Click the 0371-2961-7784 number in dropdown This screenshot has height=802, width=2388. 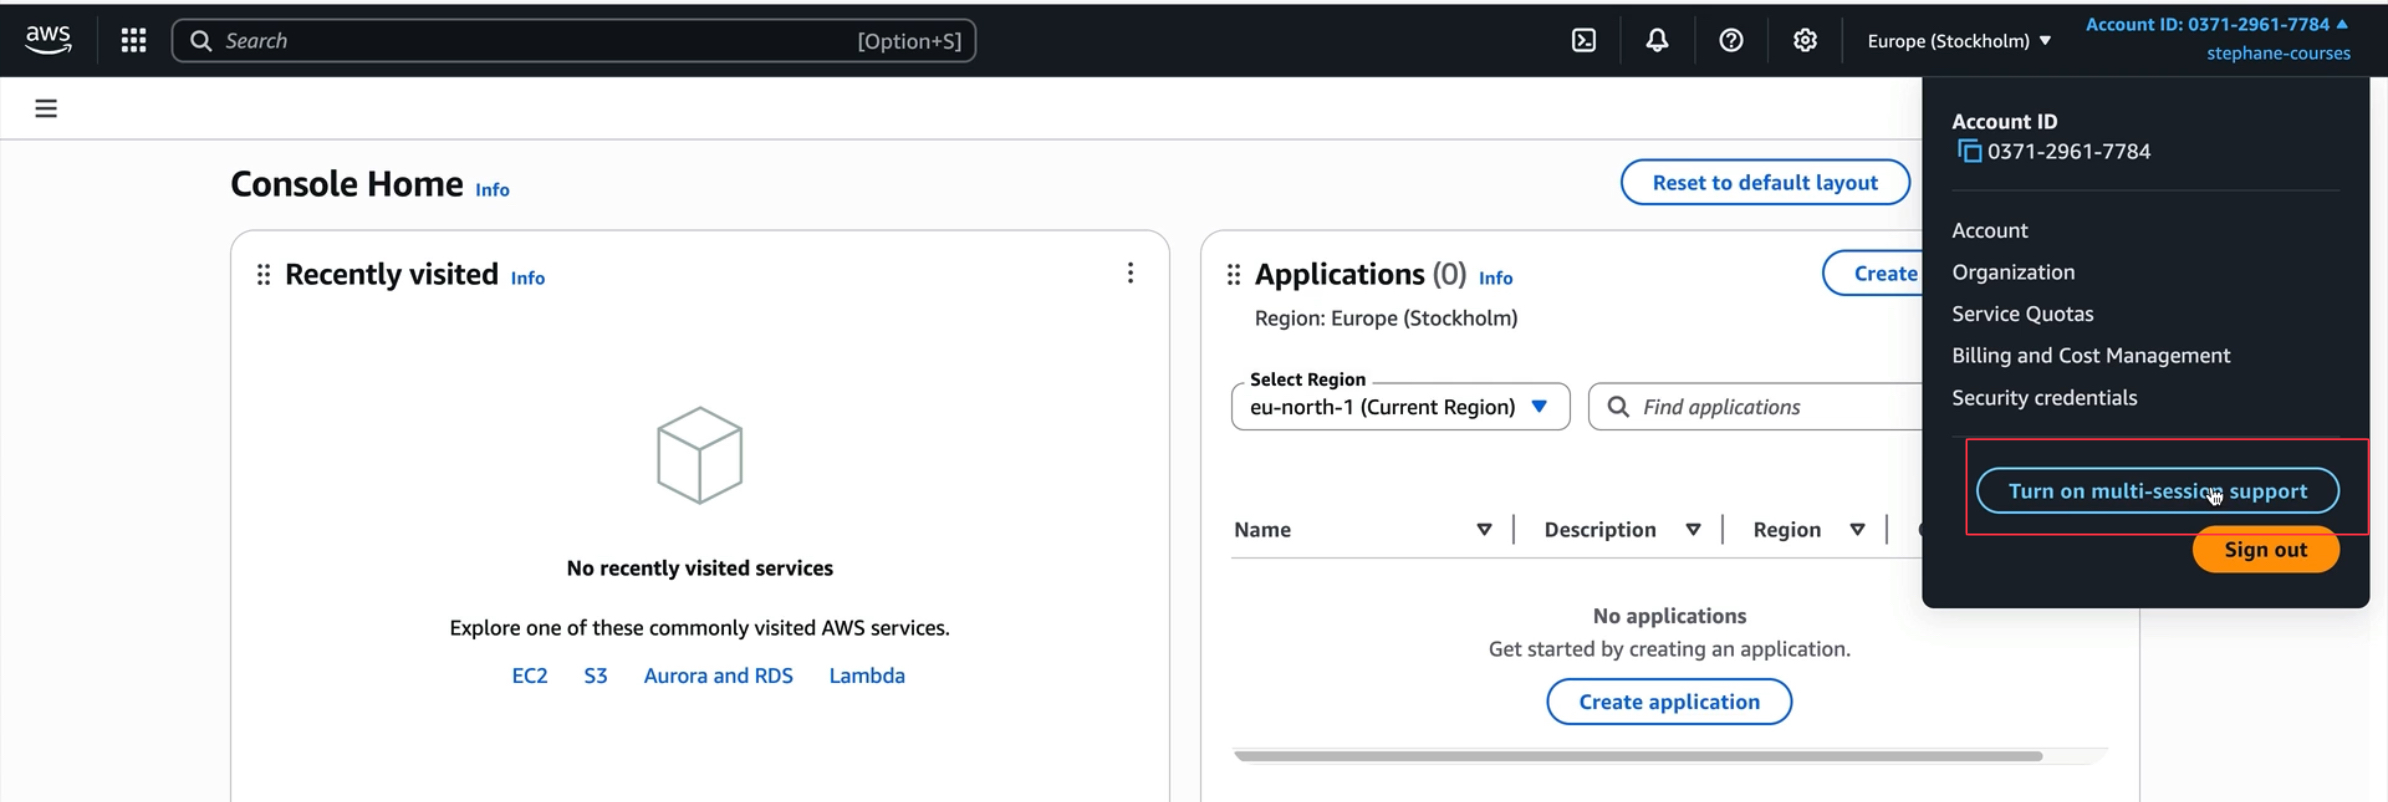click(2069, 151)
